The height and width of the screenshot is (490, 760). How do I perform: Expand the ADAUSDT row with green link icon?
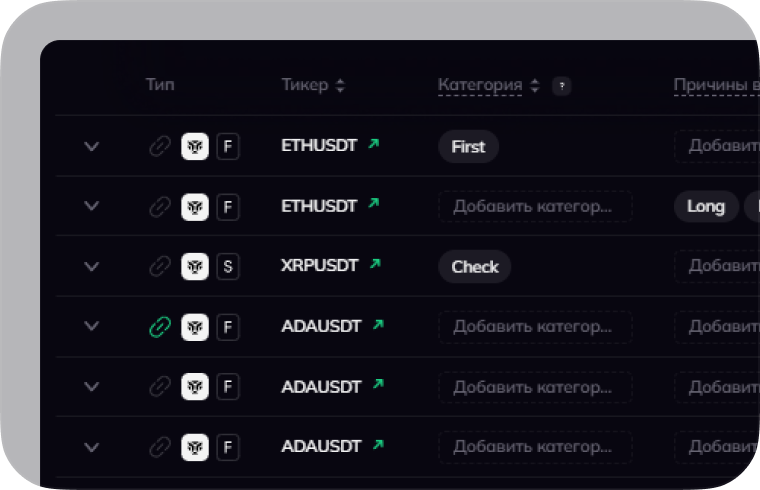(92, 326)
